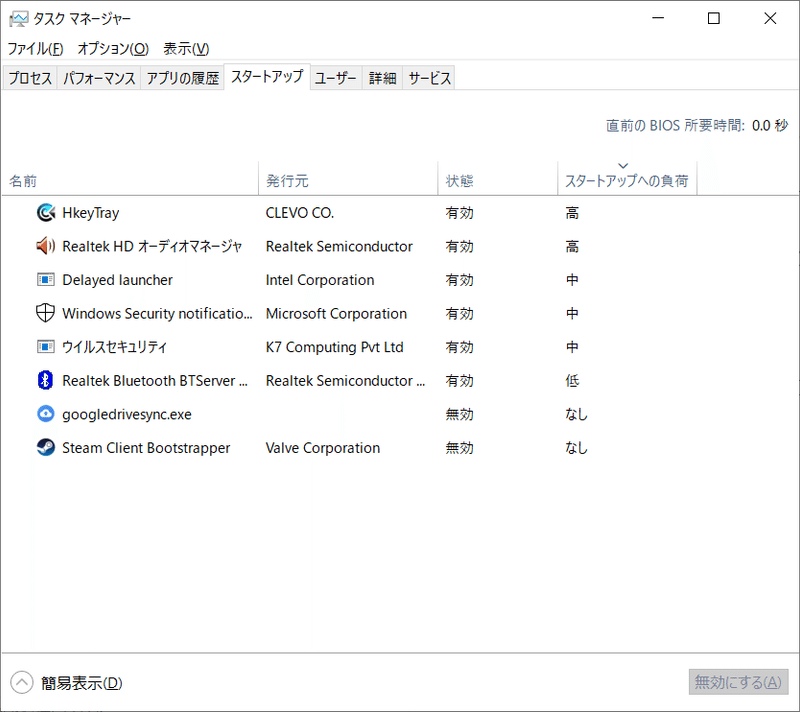Click 無効 status of Steam Client Bootstrapper
The image size is (800, 712).
pyautogui.click(x=460, y=448)
